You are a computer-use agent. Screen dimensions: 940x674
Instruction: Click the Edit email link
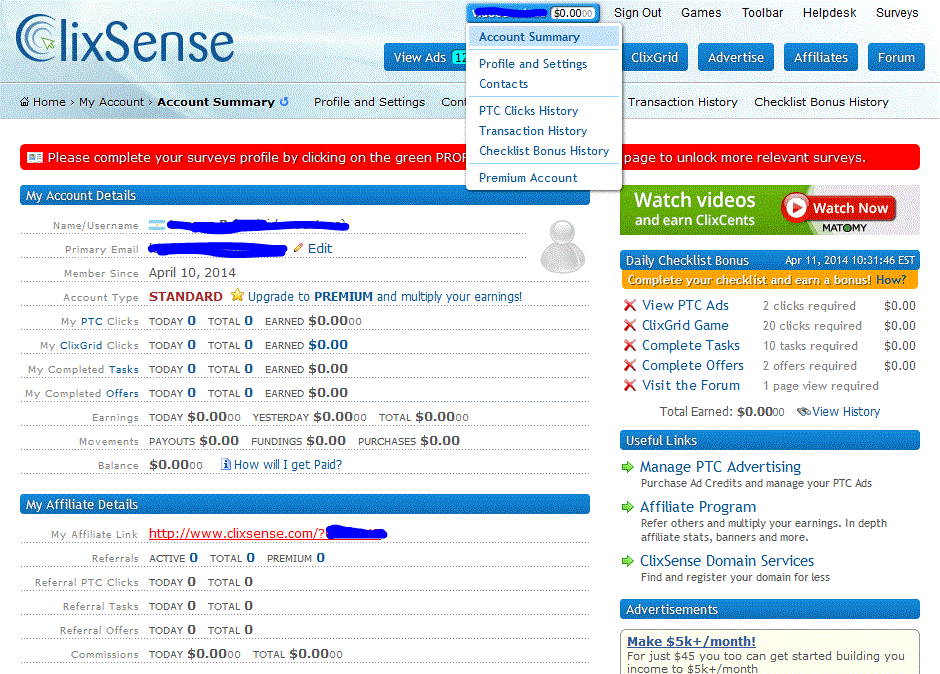click(320, 248)
